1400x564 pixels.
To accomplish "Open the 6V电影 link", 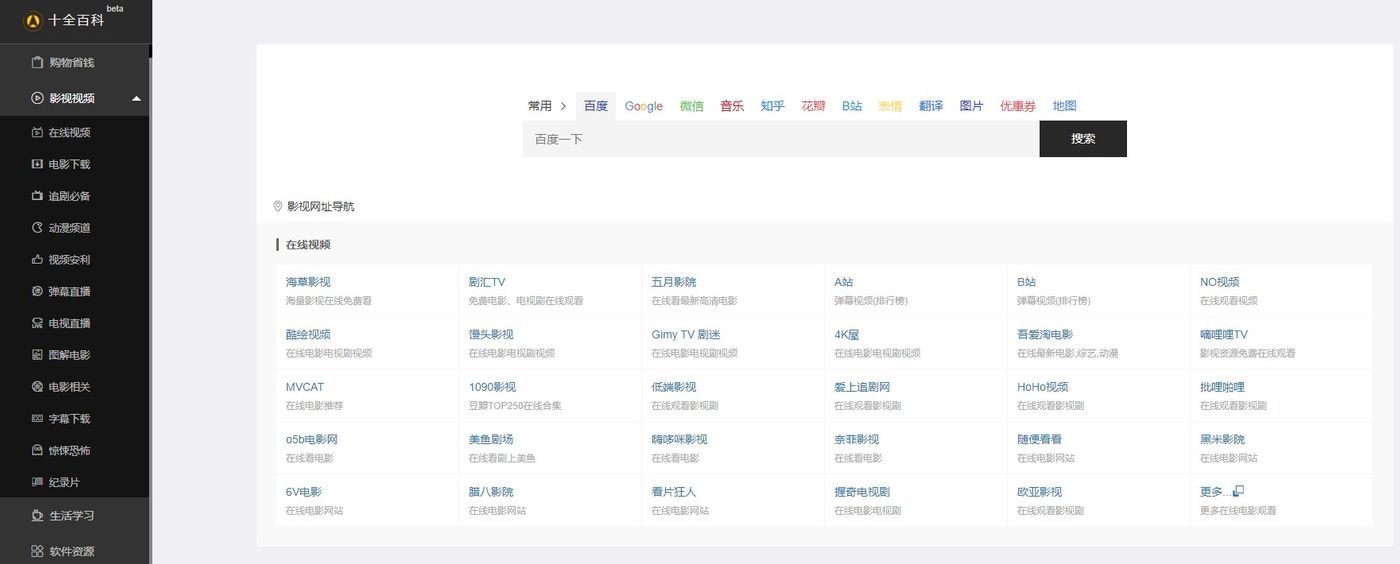I will pos(304,492).
